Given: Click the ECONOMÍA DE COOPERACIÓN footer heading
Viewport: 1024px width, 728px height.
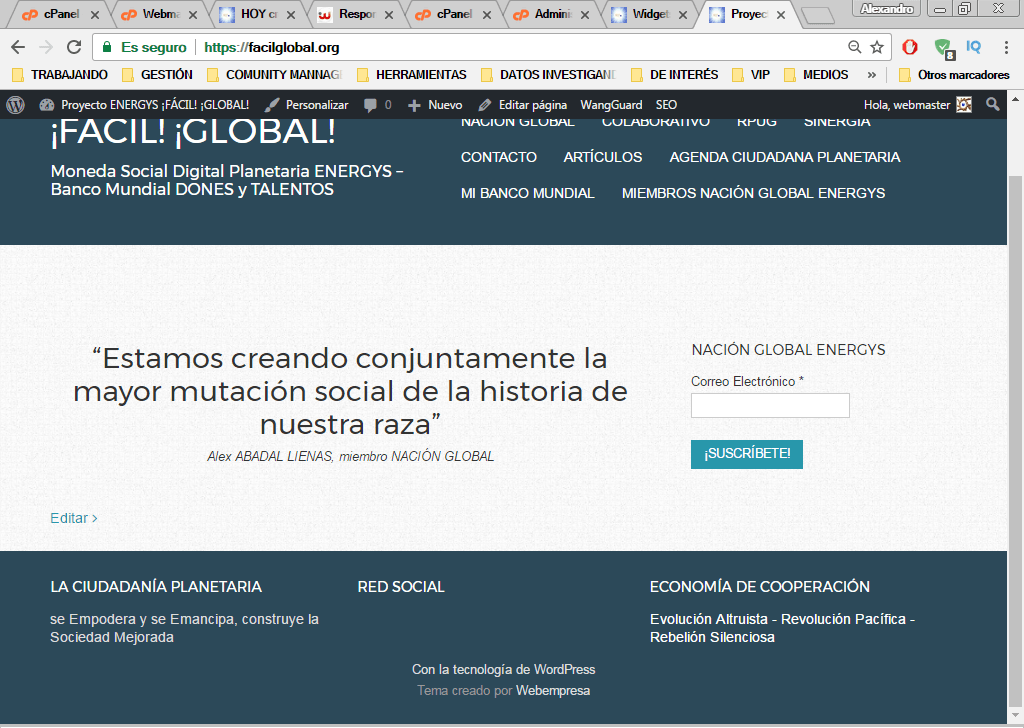Looking at the screenshot, I should pos(760,587).
